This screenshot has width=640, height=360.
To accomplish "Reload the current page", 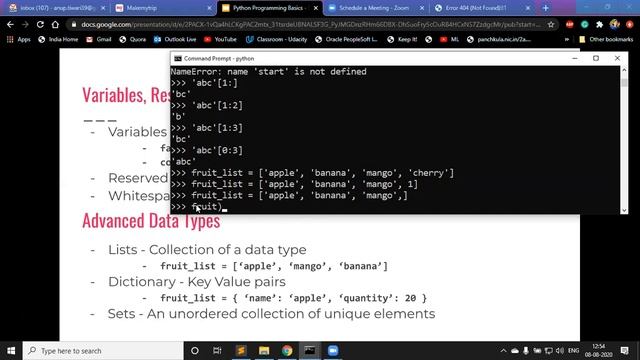I will pos(40,24).
